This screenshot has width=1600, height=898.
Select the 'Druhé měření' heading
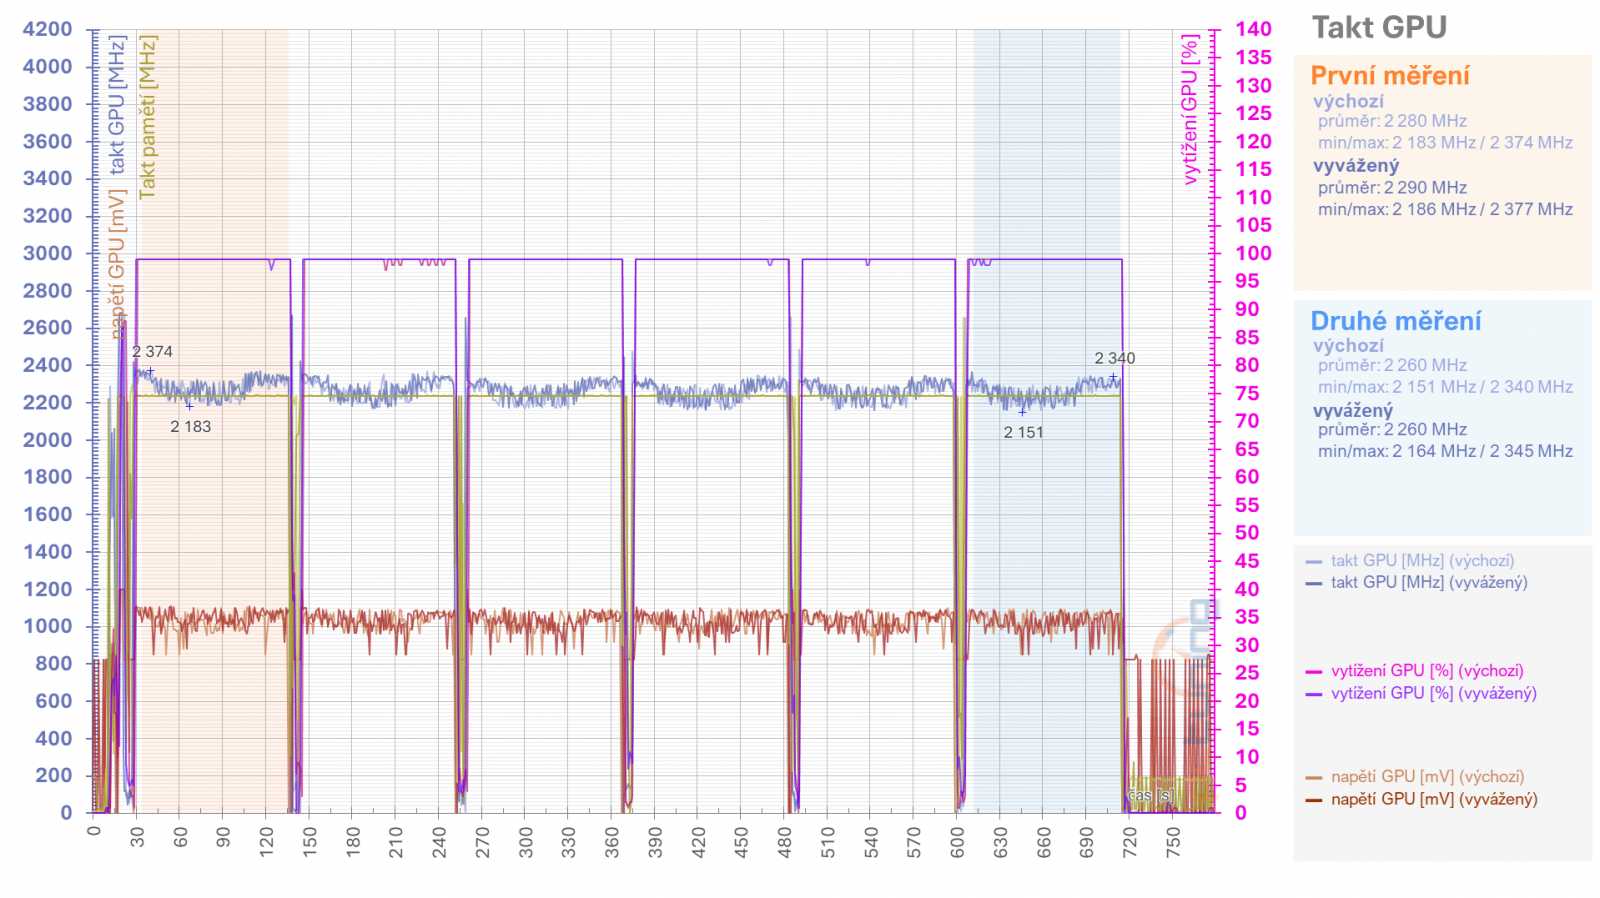click(1396, 321)
